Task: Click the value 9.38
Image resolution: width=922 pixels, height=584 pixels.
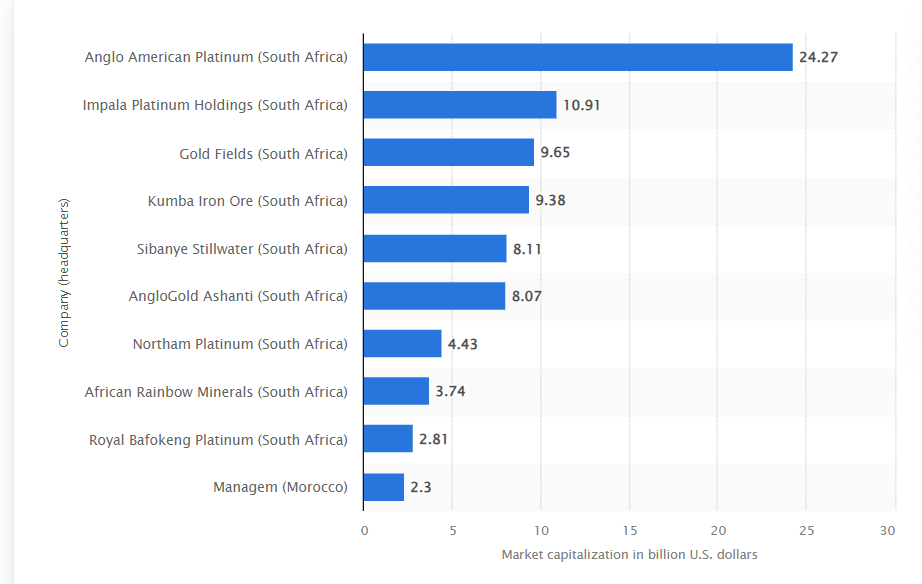Action: point(550,201)
